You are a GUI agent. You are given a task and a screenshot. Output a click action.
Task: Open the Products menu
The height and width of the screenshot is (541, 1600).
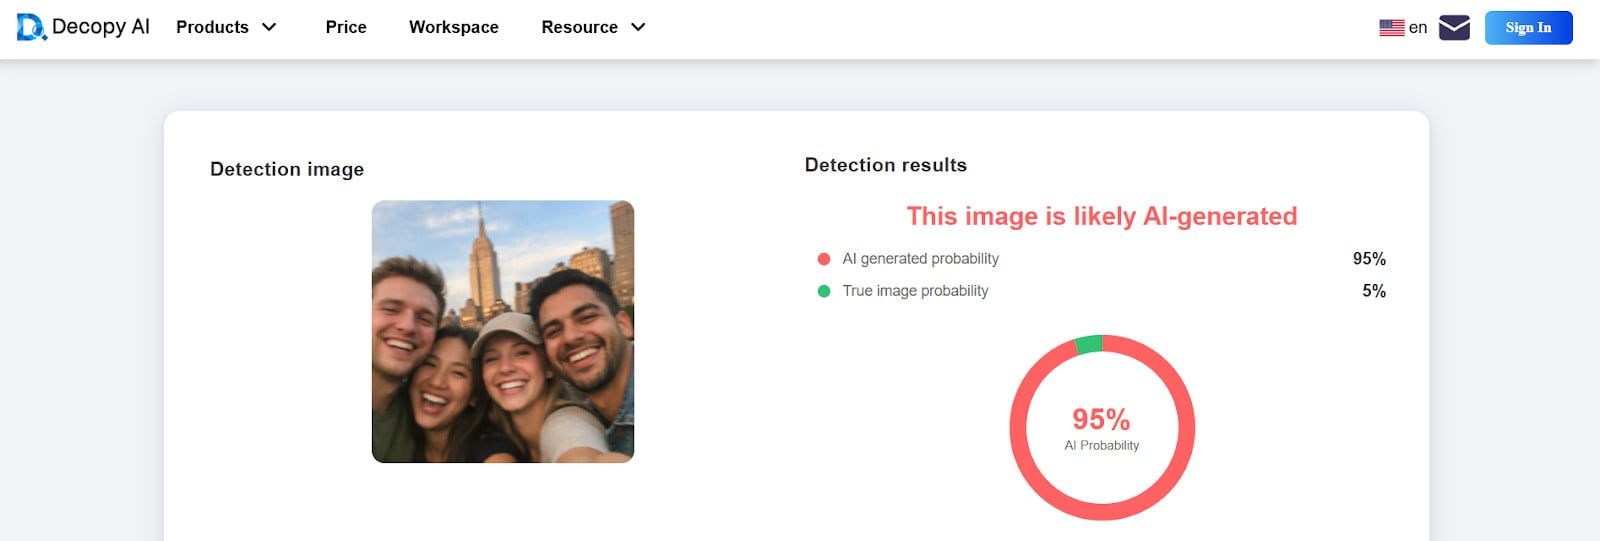[x=212, y=27]
